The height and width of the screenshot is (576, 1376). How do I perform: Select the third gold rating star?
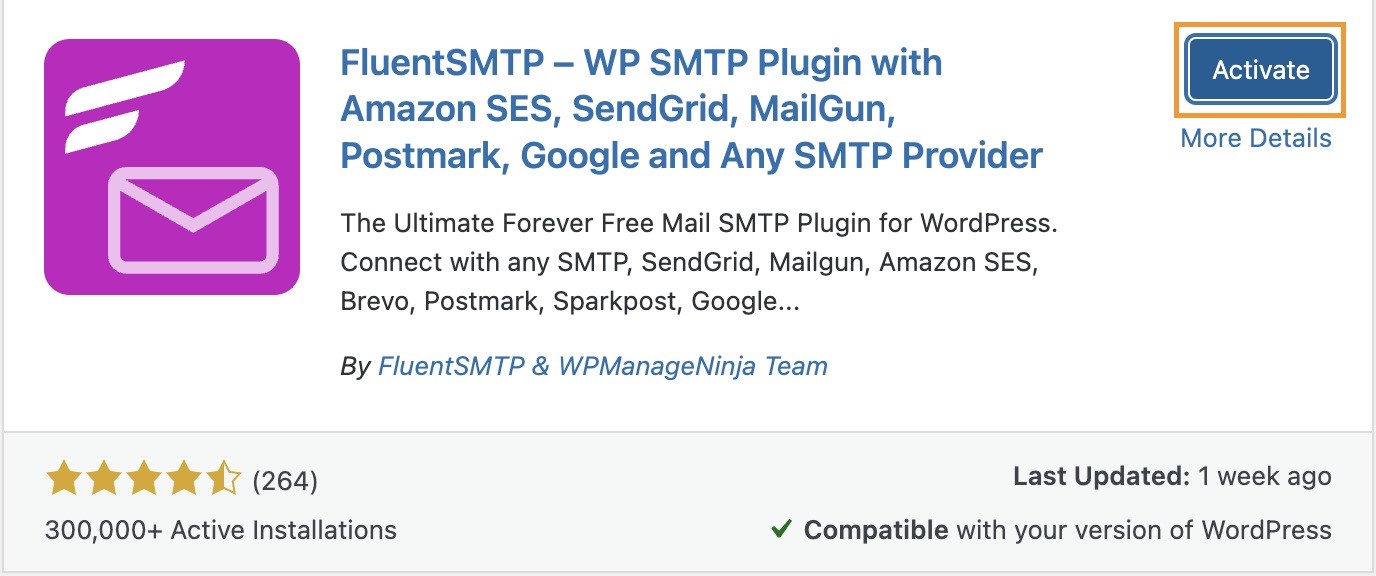click(143, 480)
